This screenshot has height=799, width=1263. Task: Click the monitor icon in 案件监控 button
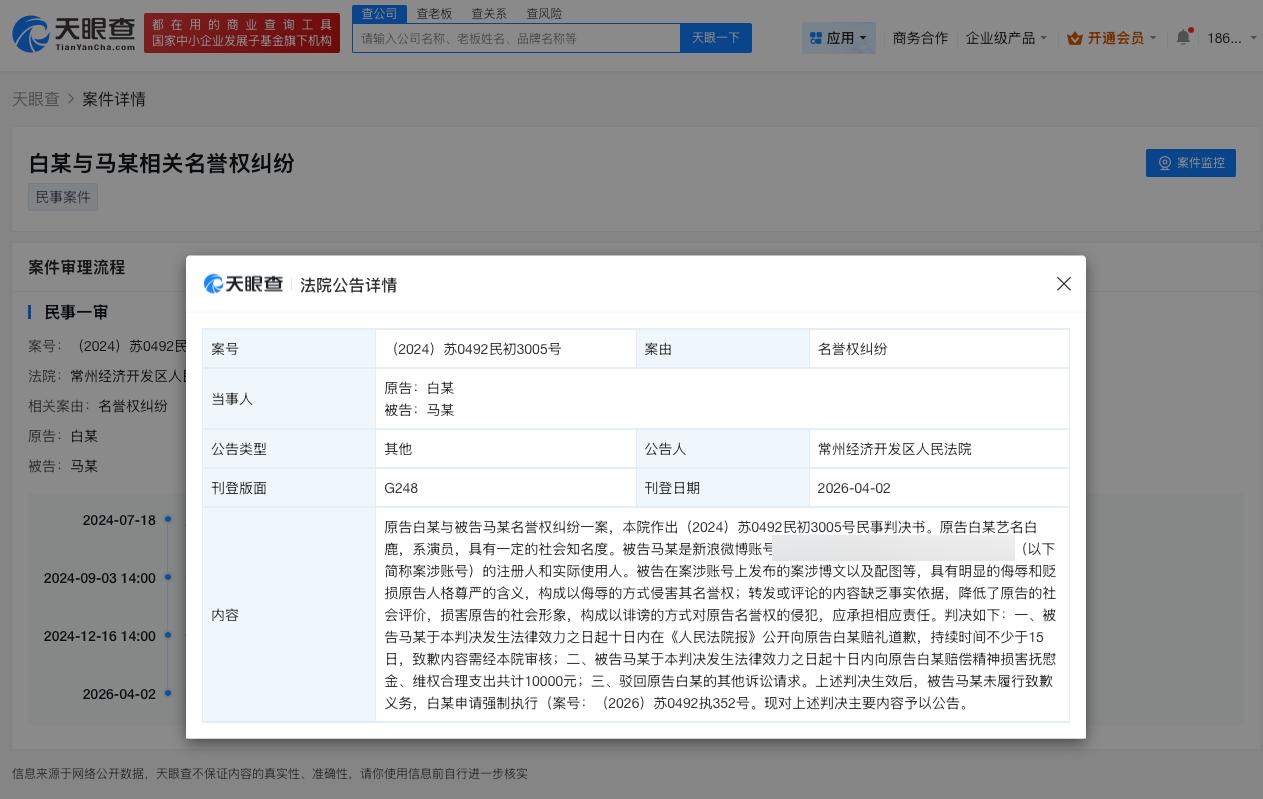1165,163
